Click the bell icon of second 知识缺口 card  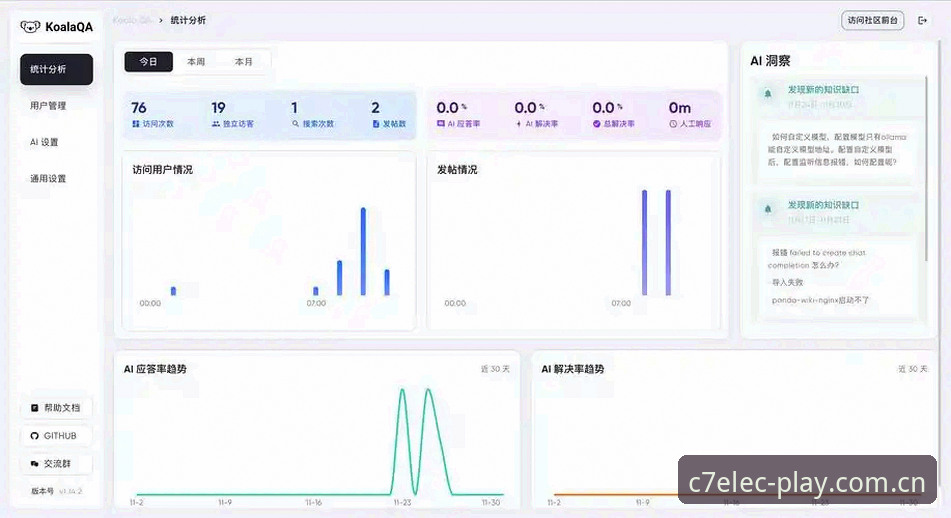pos(768,209)
